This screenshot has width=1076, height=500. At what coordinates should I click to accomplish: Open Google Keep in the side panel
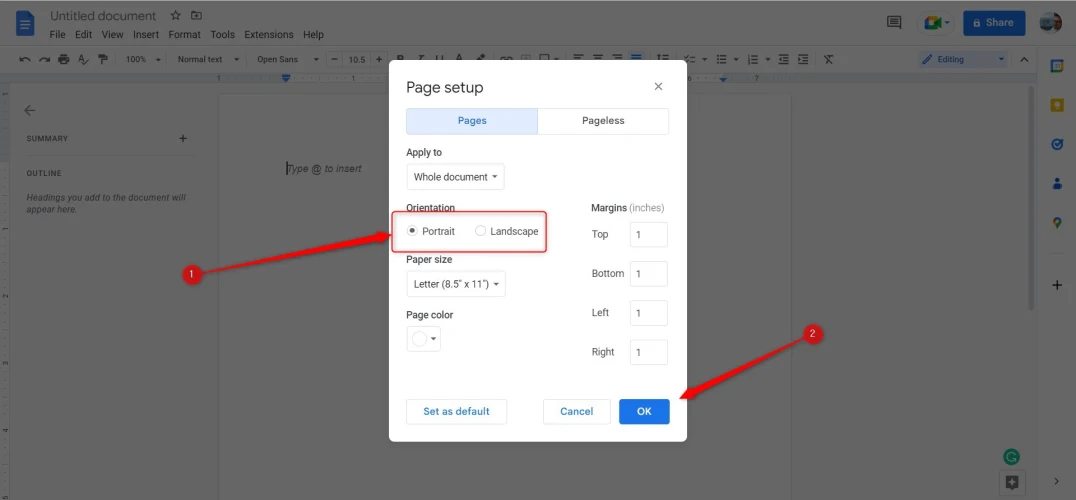coord(1056,105)
